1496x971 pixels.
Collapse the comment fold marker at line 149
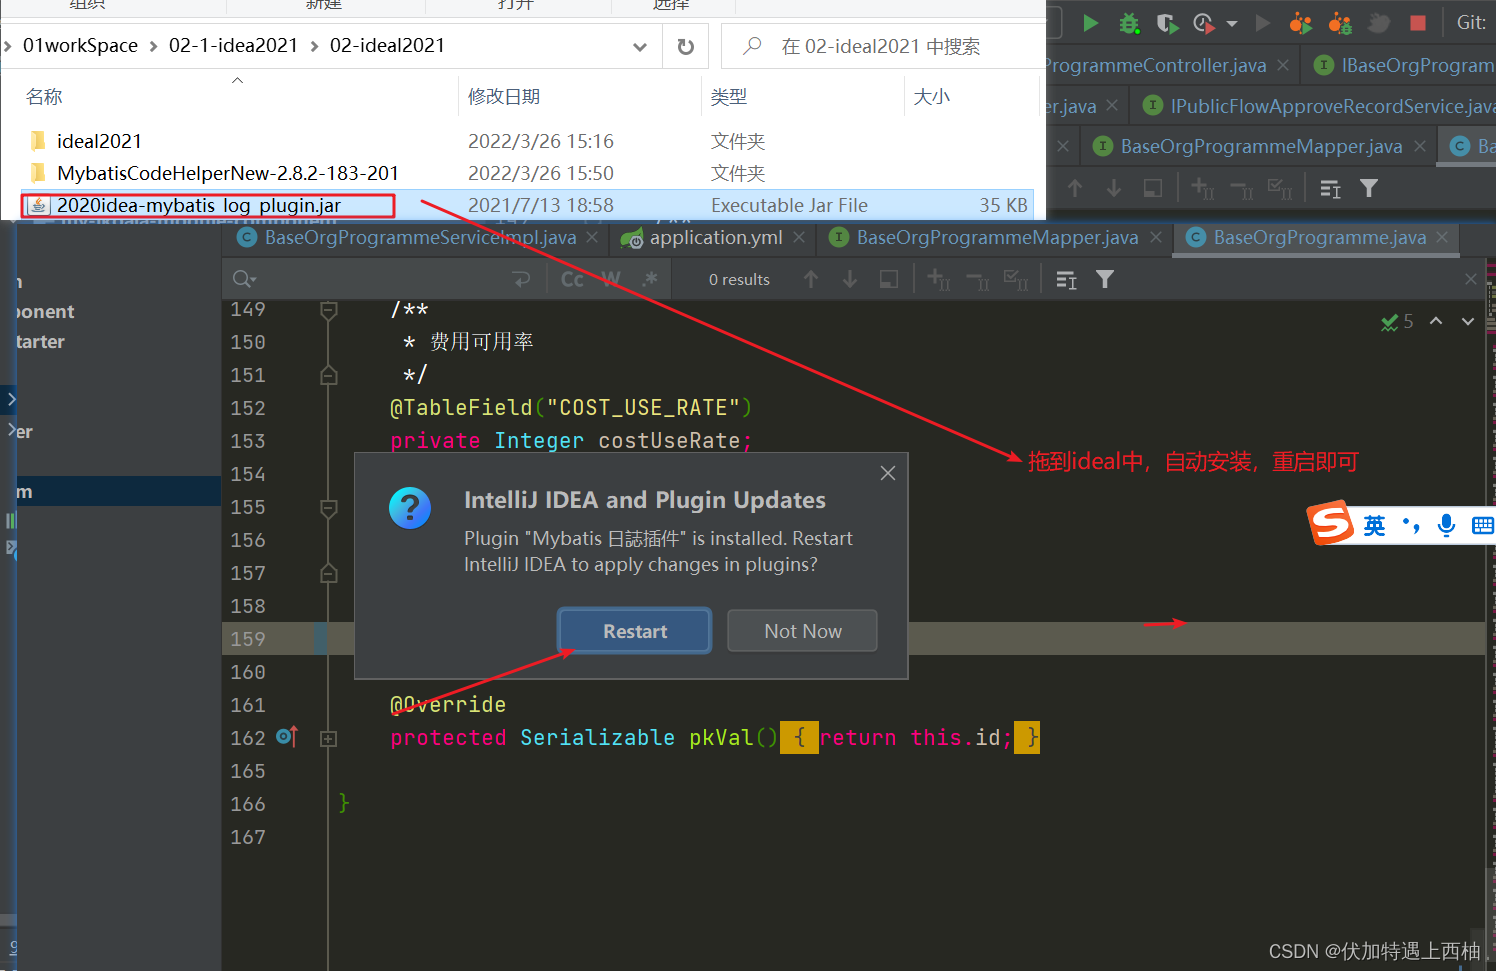[328, 311]
